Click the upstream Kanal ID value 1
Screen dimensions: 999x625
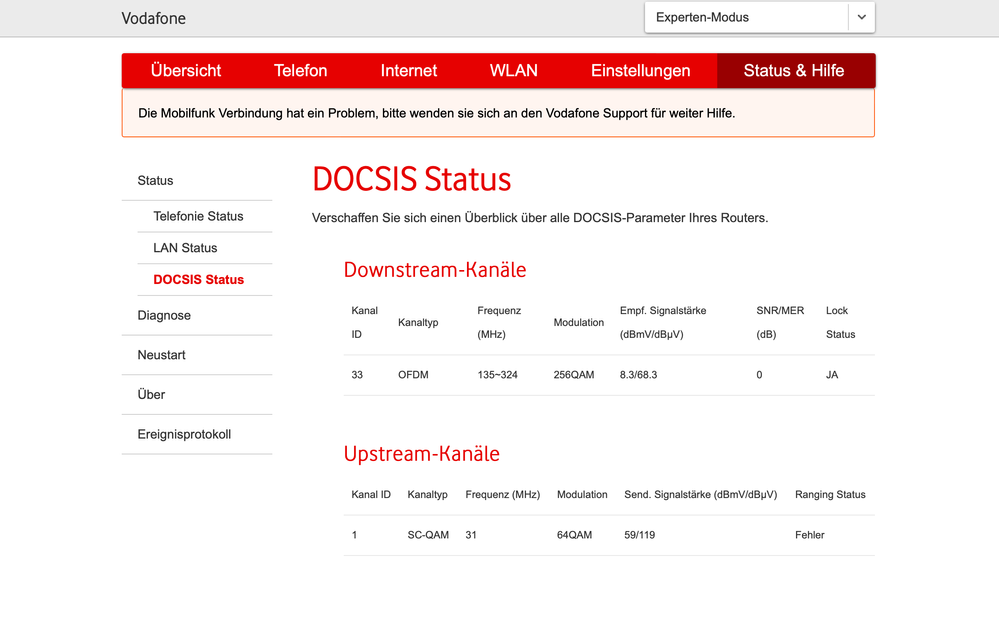[354, 535]
